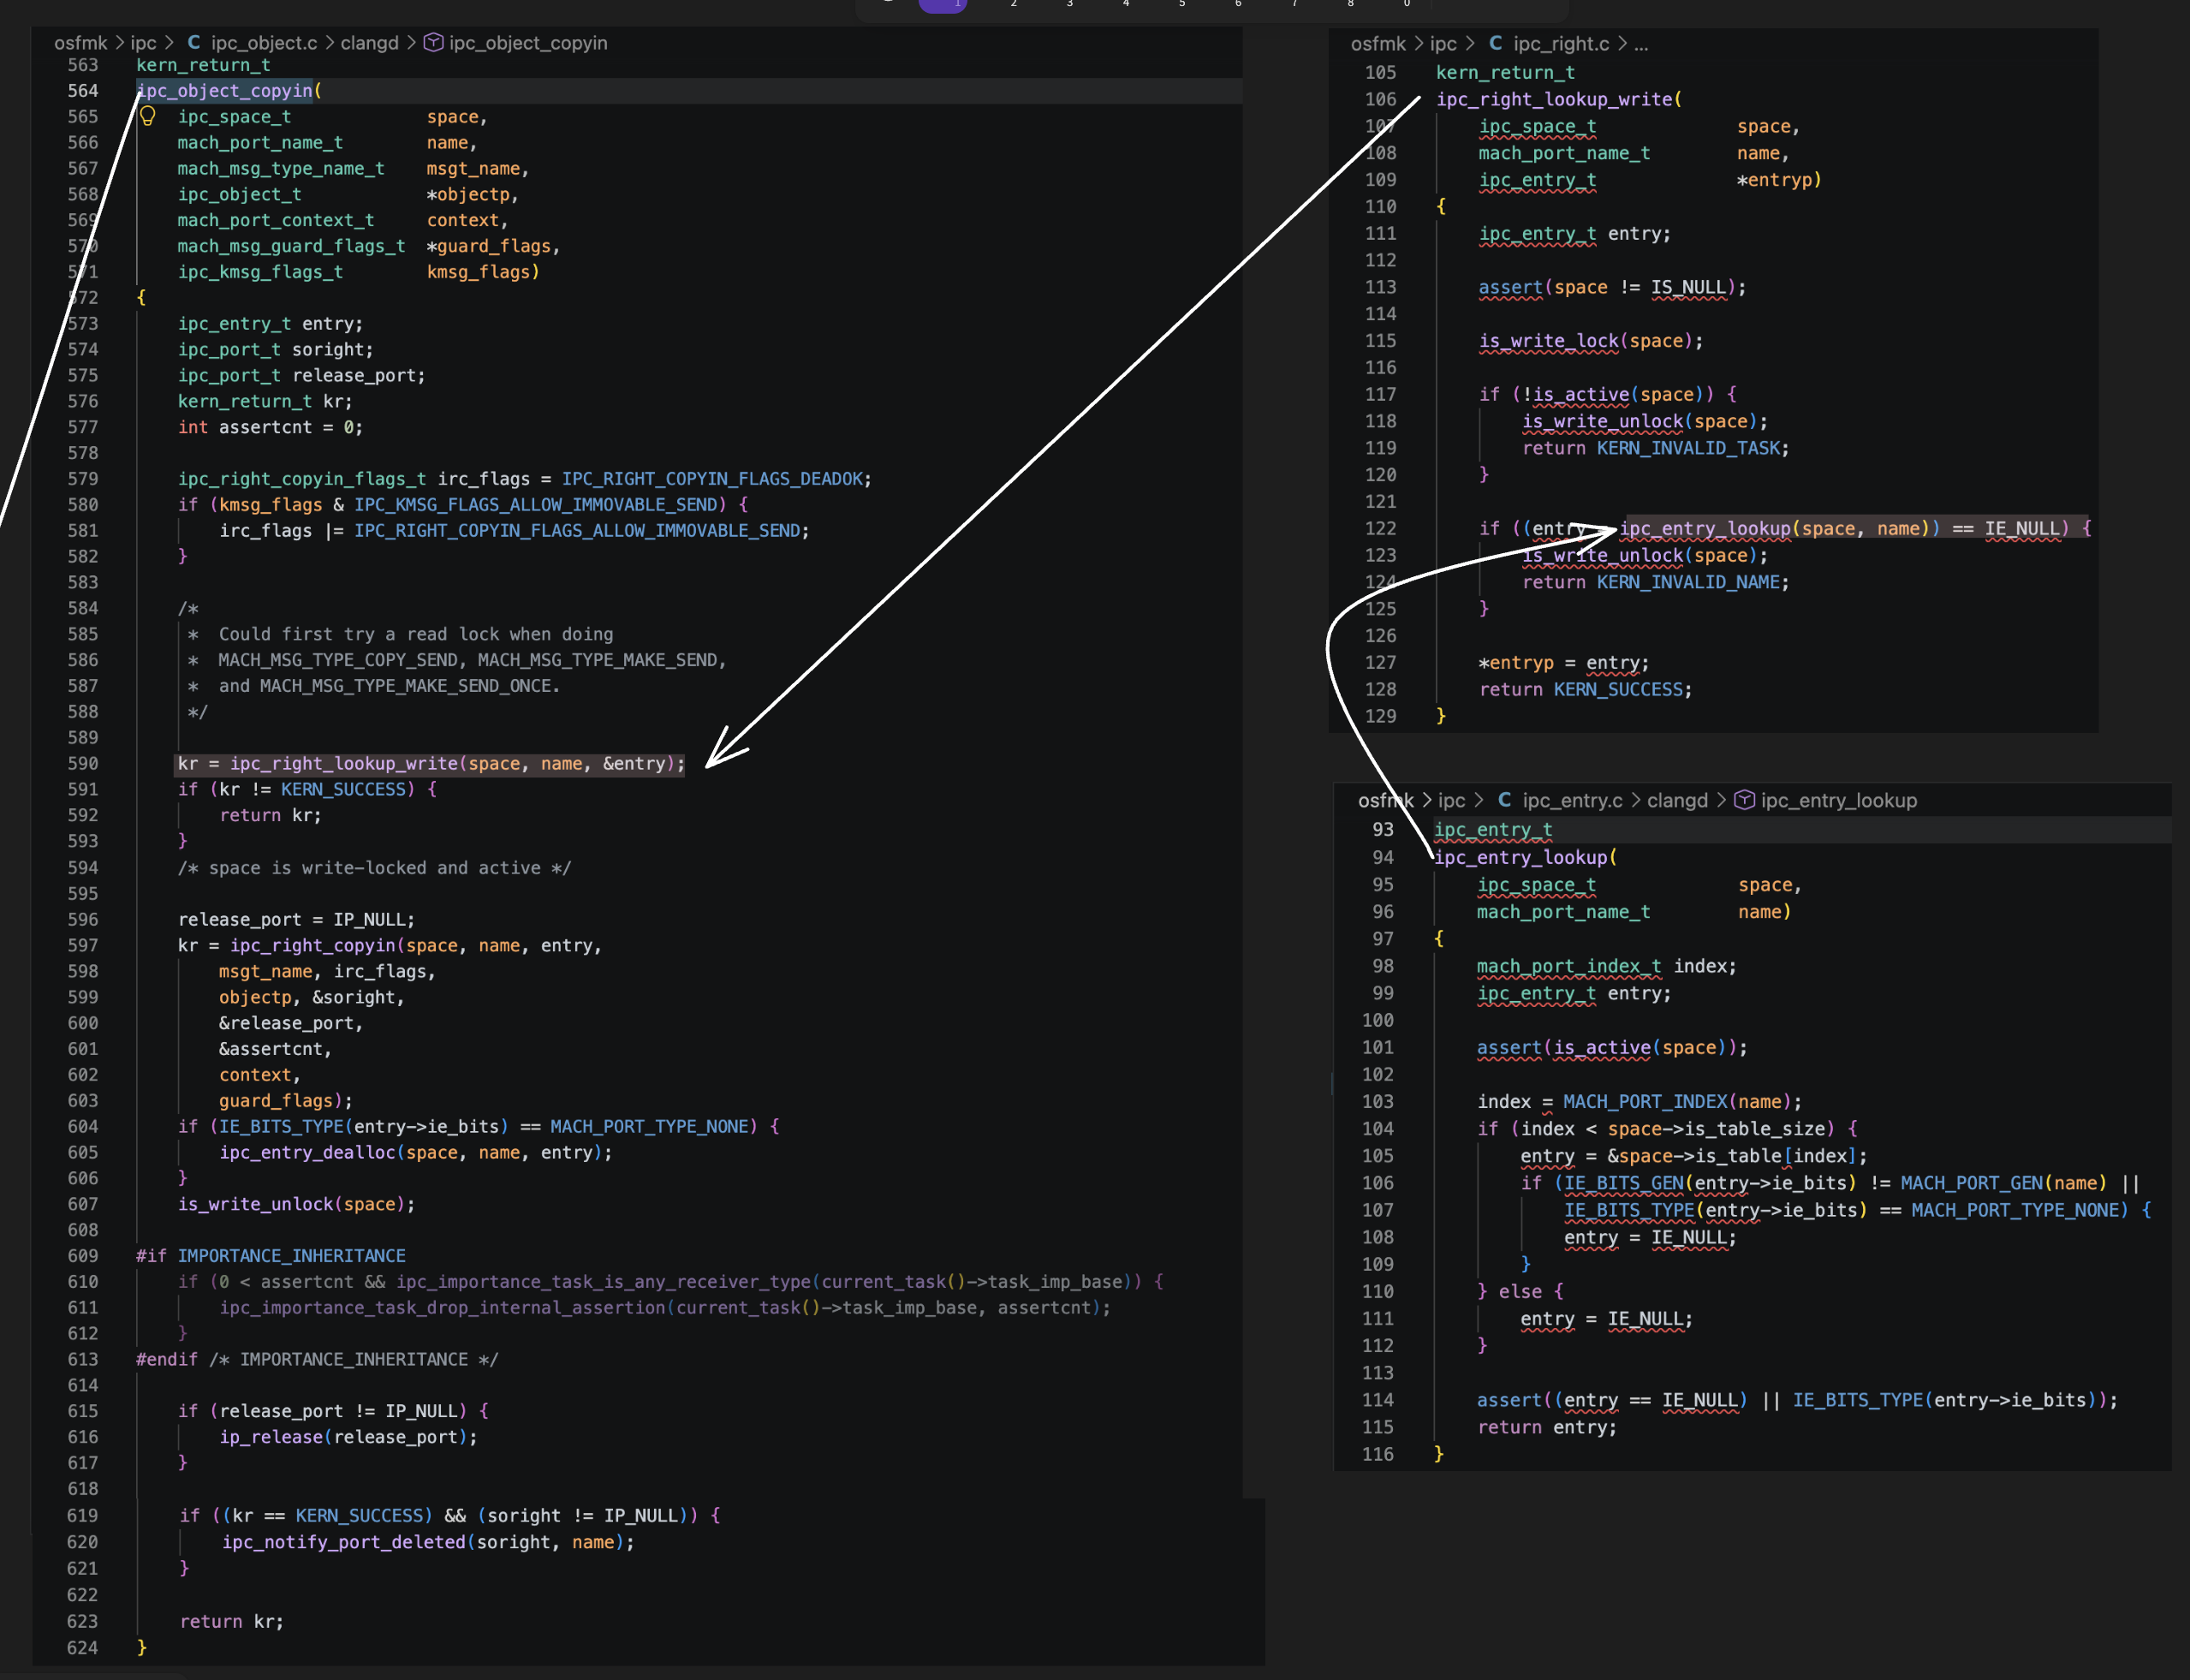2190x1680 pixels.
Task: Click KERN_INVALID_TASK return value
Action: click(1688, 448)
